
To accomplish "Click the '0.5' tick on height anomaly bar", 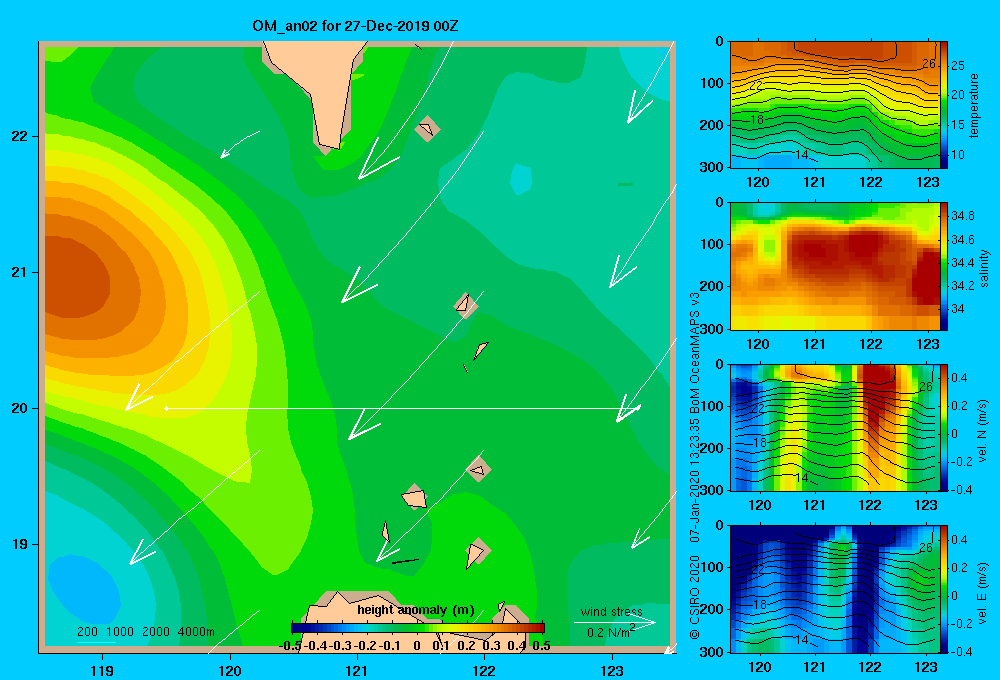I will (541, 646).
